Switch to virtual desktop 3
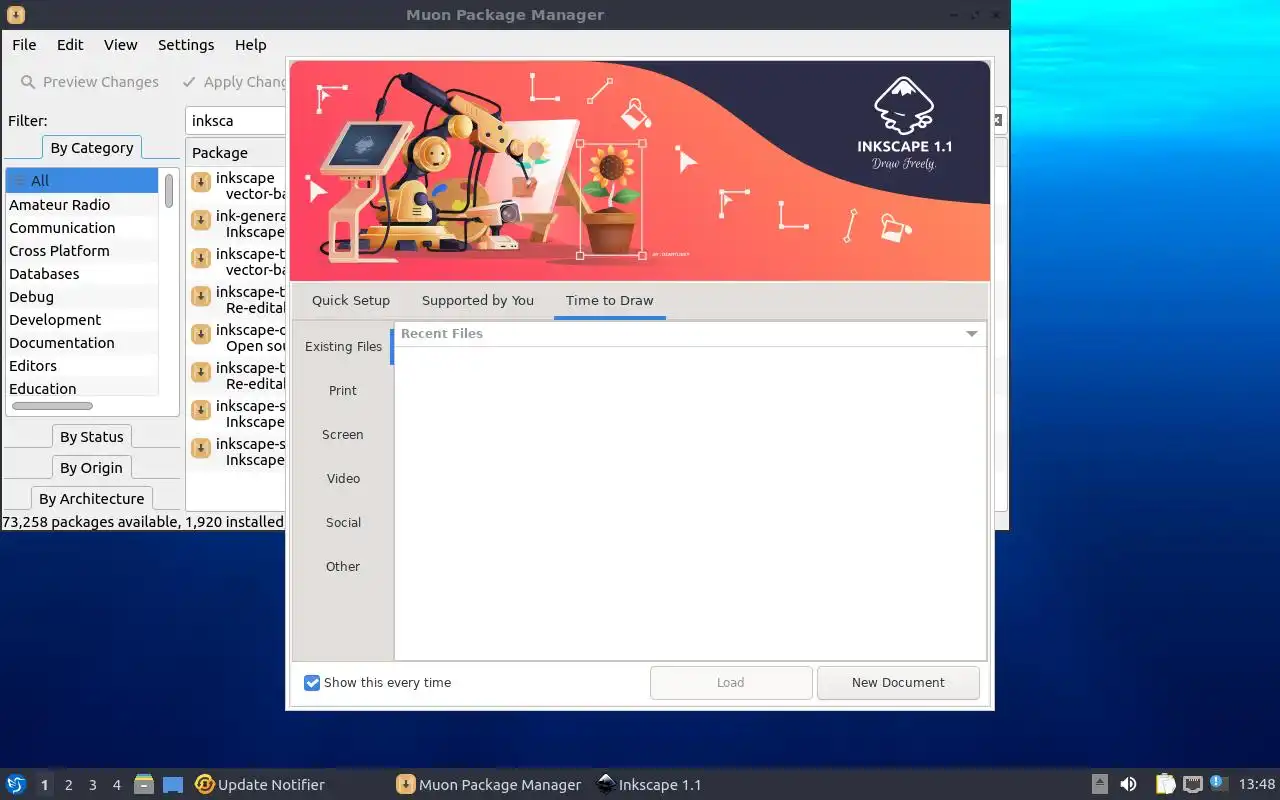The height and width of the screenshot is (800, 1280). pos(93,785)
